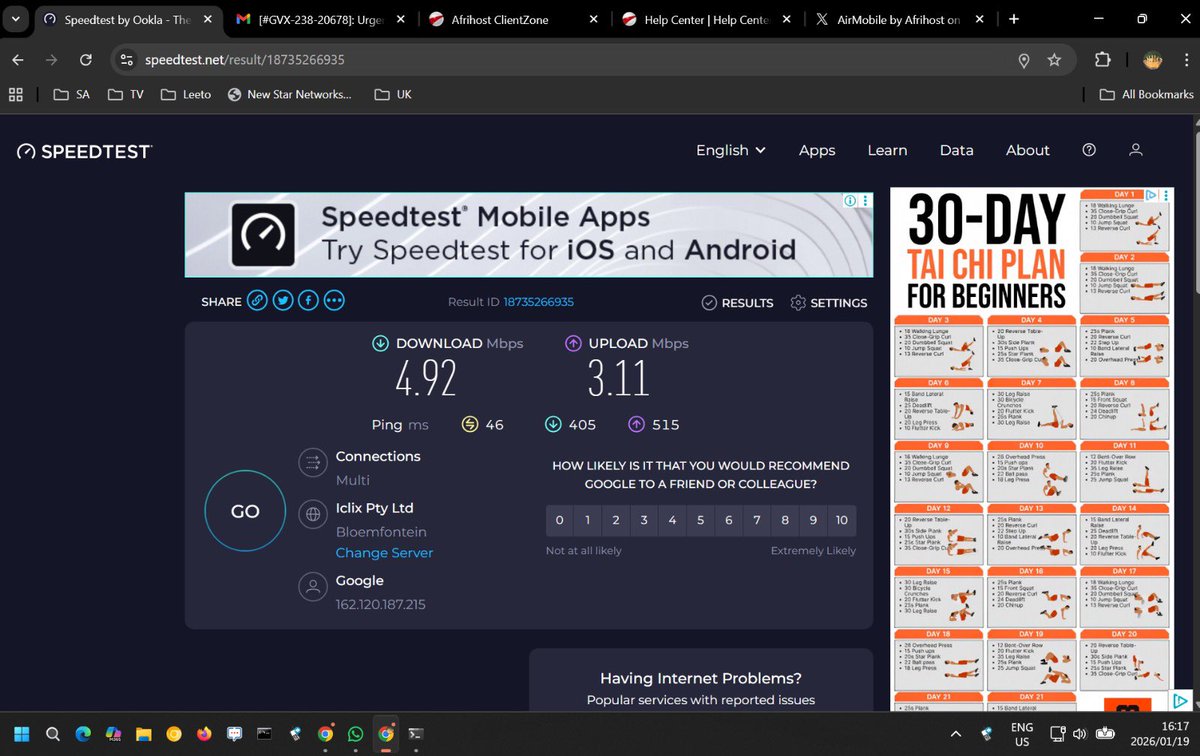Open the SA bookmarks folder
This screenshot has height=756, width=1200.
click(71, 94)
